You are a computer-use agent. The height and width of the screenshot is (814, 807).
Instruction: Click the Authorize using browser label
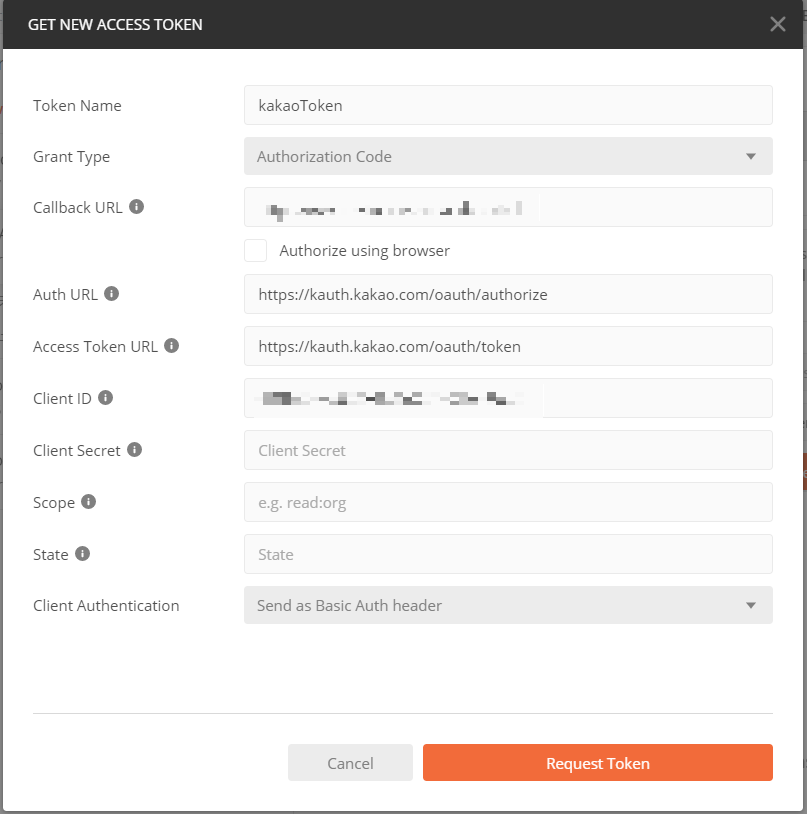364,251
